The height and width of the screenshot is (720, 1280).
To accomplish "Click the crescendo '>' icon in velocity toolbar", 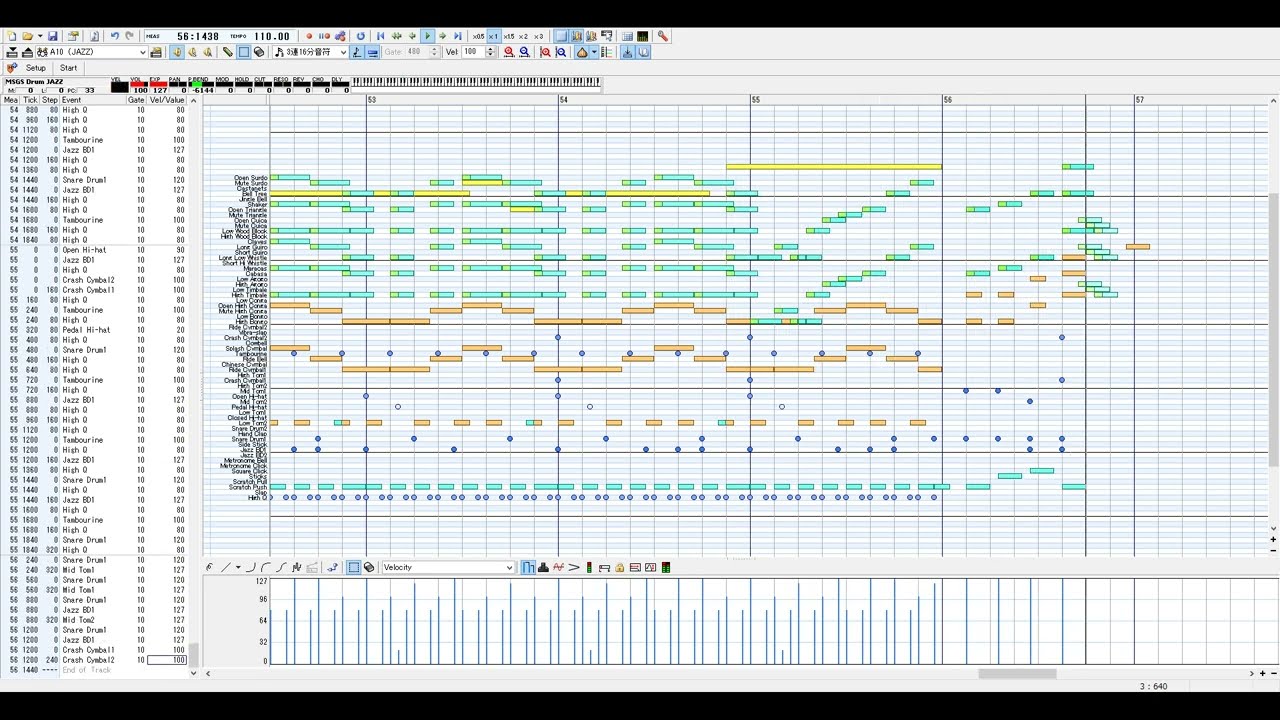I will click(x=574, y=567).
